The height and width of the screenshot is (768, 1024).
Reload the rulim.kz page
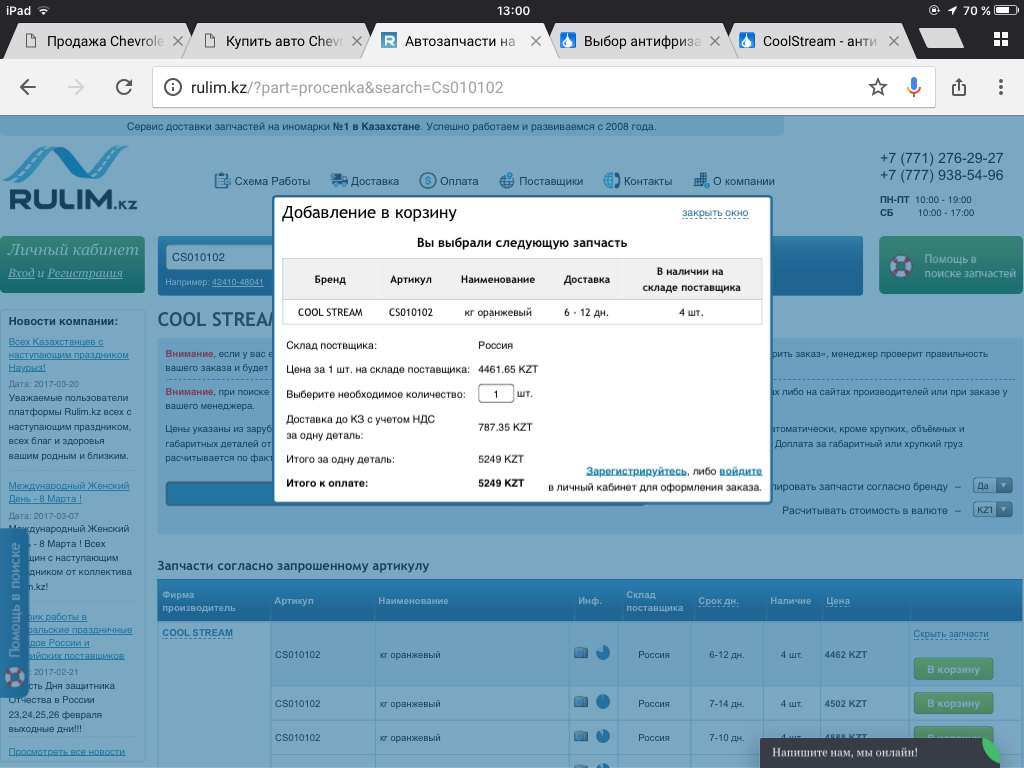124,87
